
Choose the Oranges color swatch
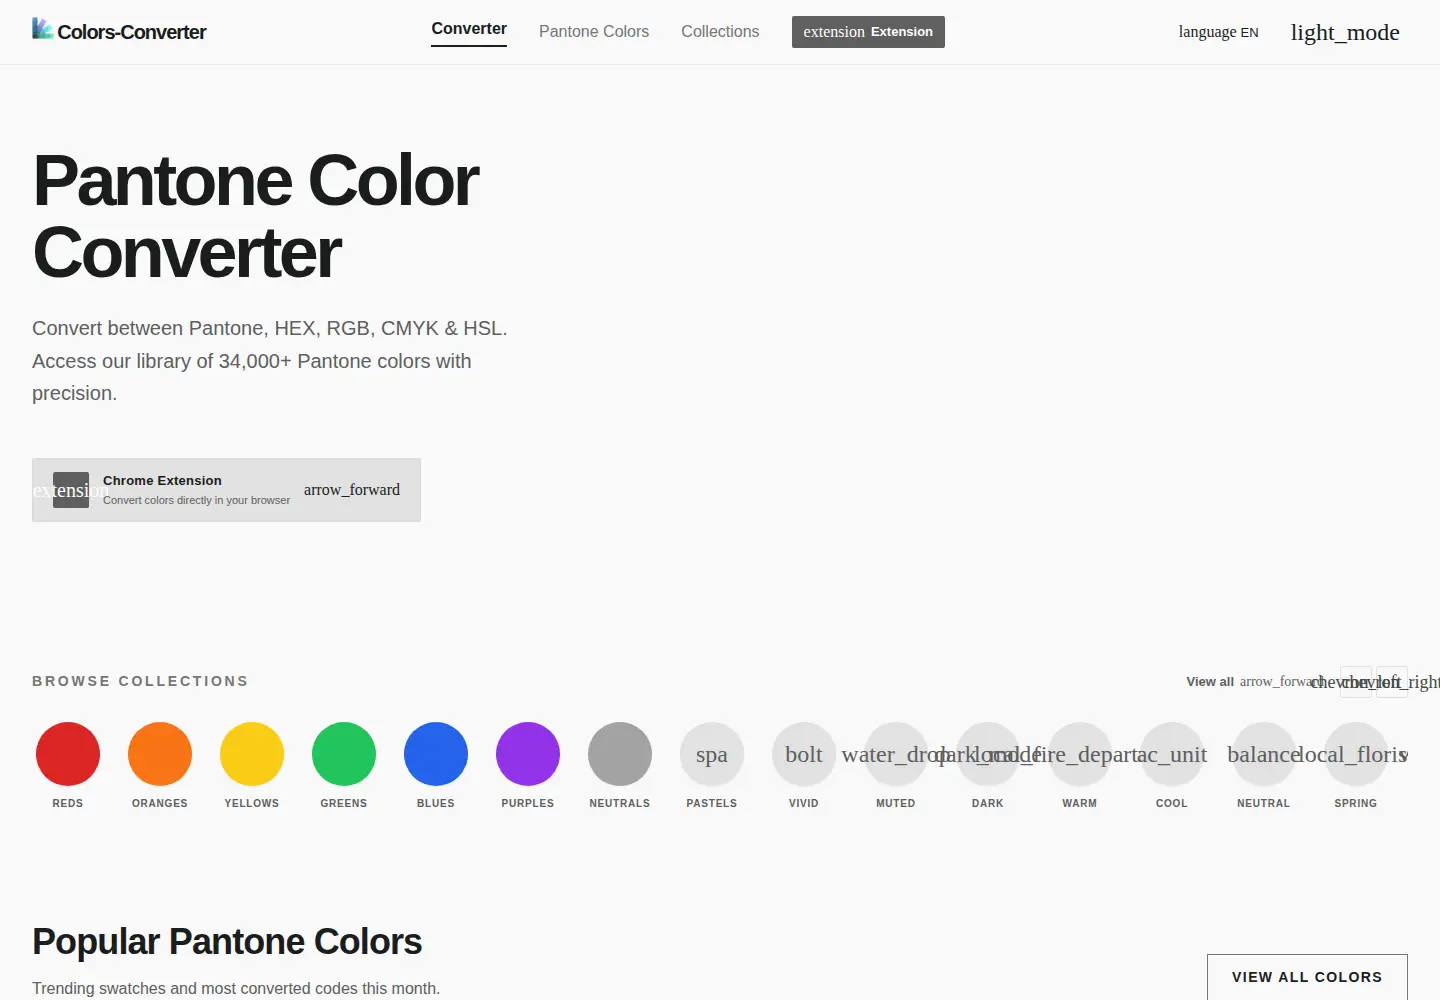click(x=160, y=754)
